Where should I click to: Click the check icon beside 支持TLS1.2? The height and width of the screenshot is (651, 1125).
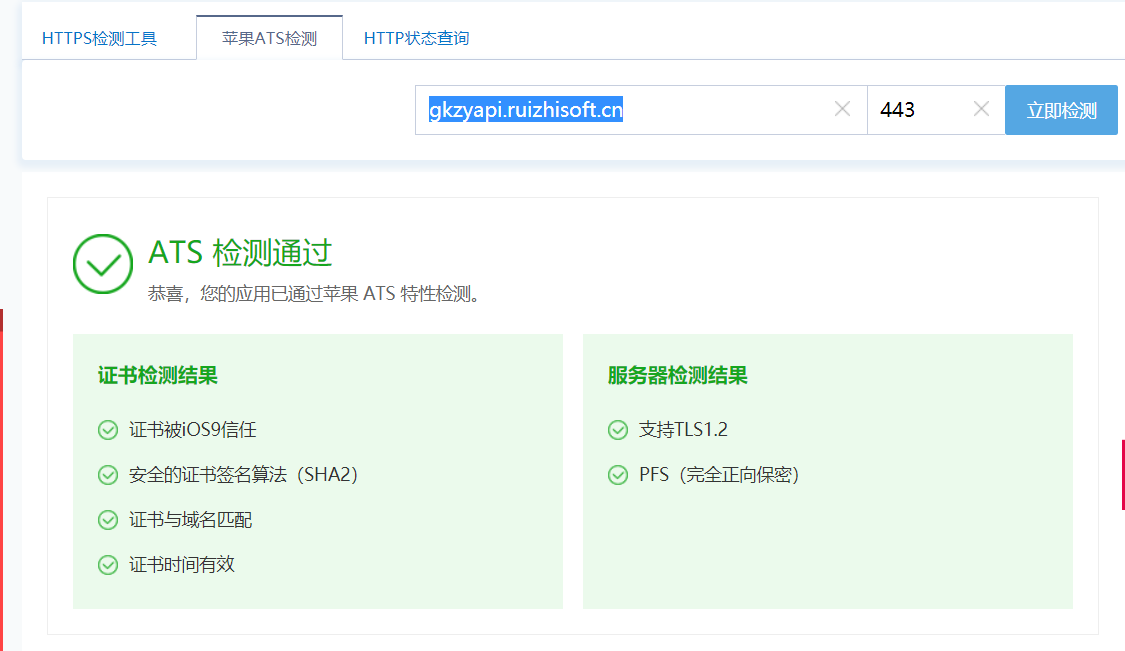(x=618, y=430)
